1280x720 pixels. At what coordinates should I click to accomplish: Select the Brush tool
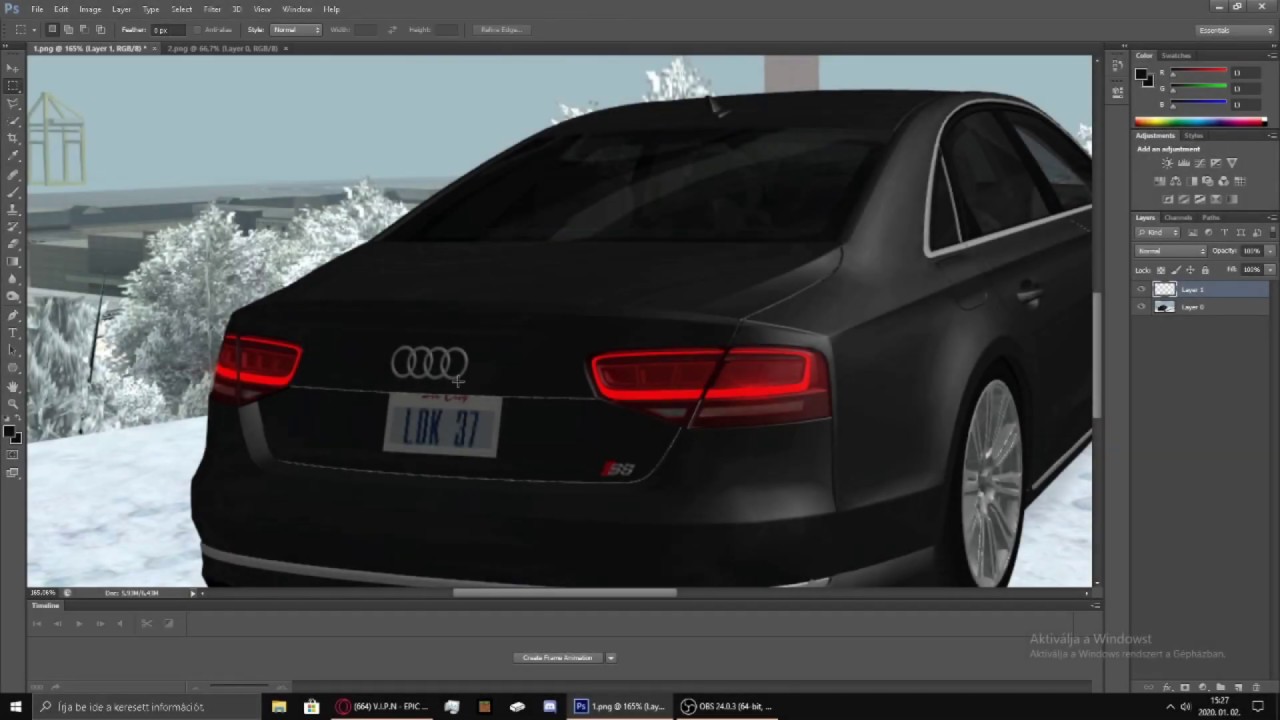pos(14,192)
